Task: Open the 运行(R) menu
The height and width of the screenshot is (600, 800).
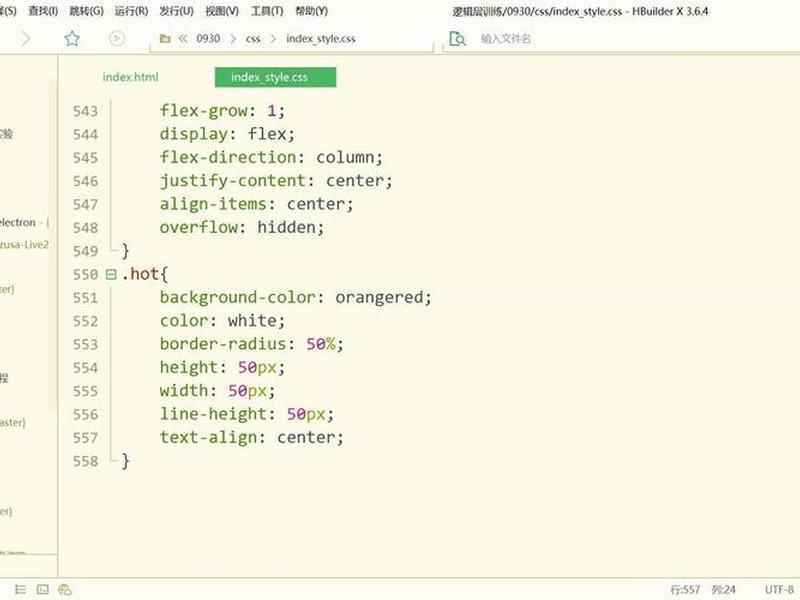Action: [131, 11]
